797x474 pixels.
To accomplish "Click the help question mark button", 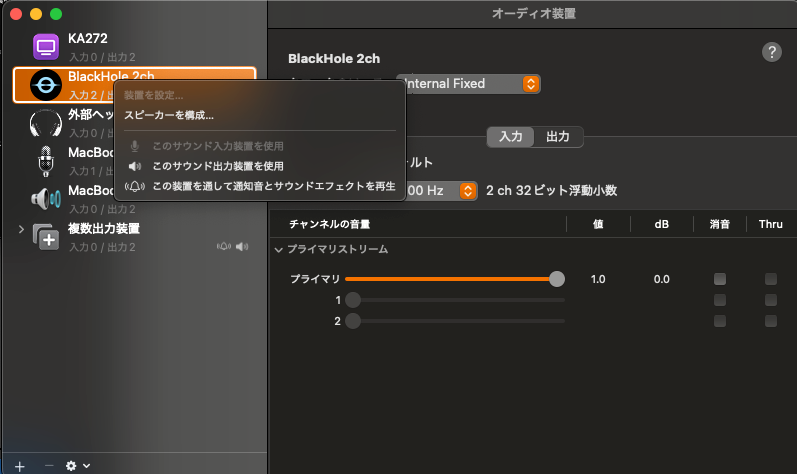I will pyautogui.click(x=772, y=52).
